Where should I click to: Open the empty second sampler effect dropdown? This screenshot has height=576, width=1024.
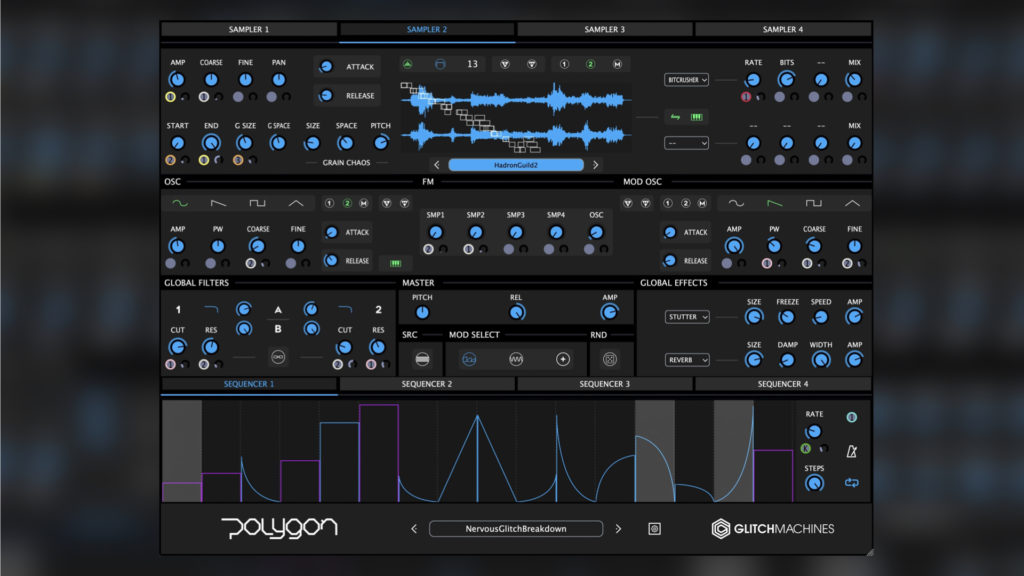click(x=686, y=143)
